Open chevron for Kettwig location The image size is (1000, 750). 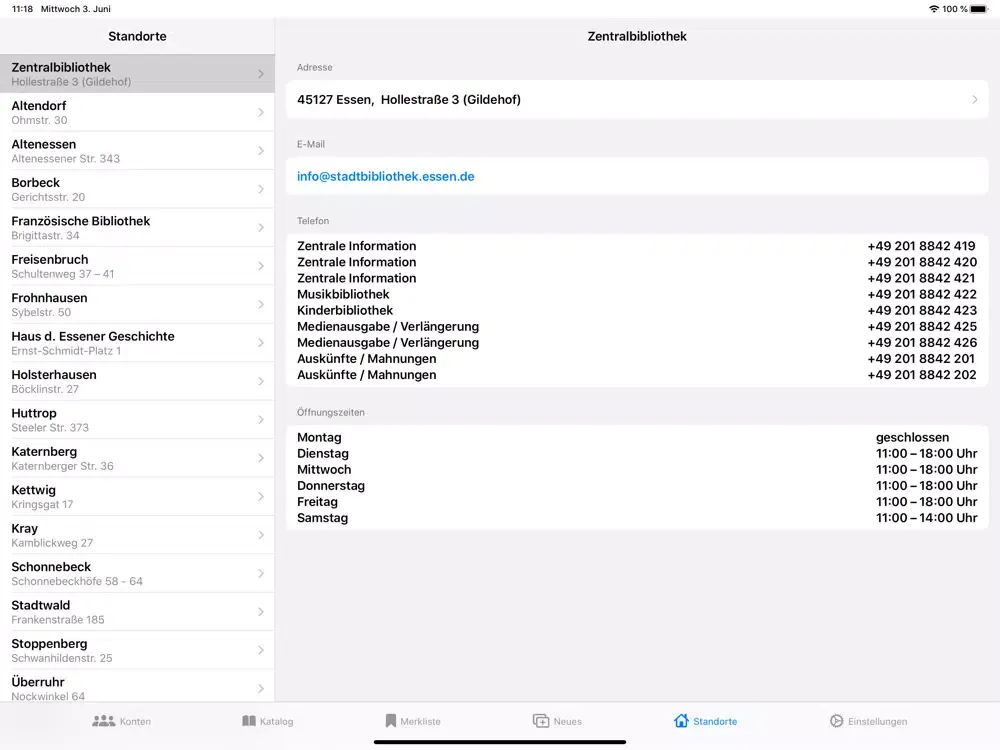point(261,496)
